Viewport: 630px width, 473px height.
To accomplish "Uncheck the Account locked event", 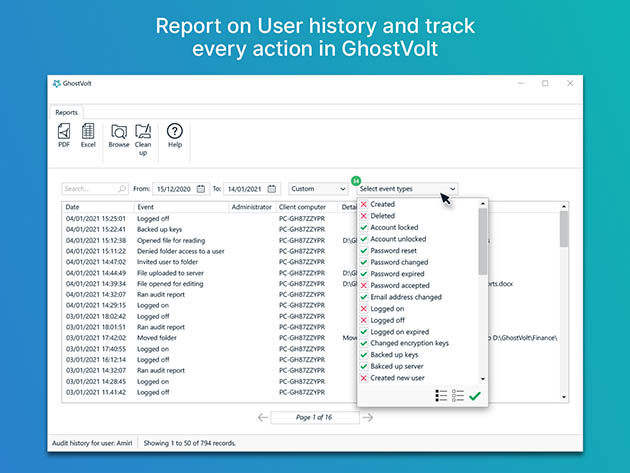I will point(364,227).
